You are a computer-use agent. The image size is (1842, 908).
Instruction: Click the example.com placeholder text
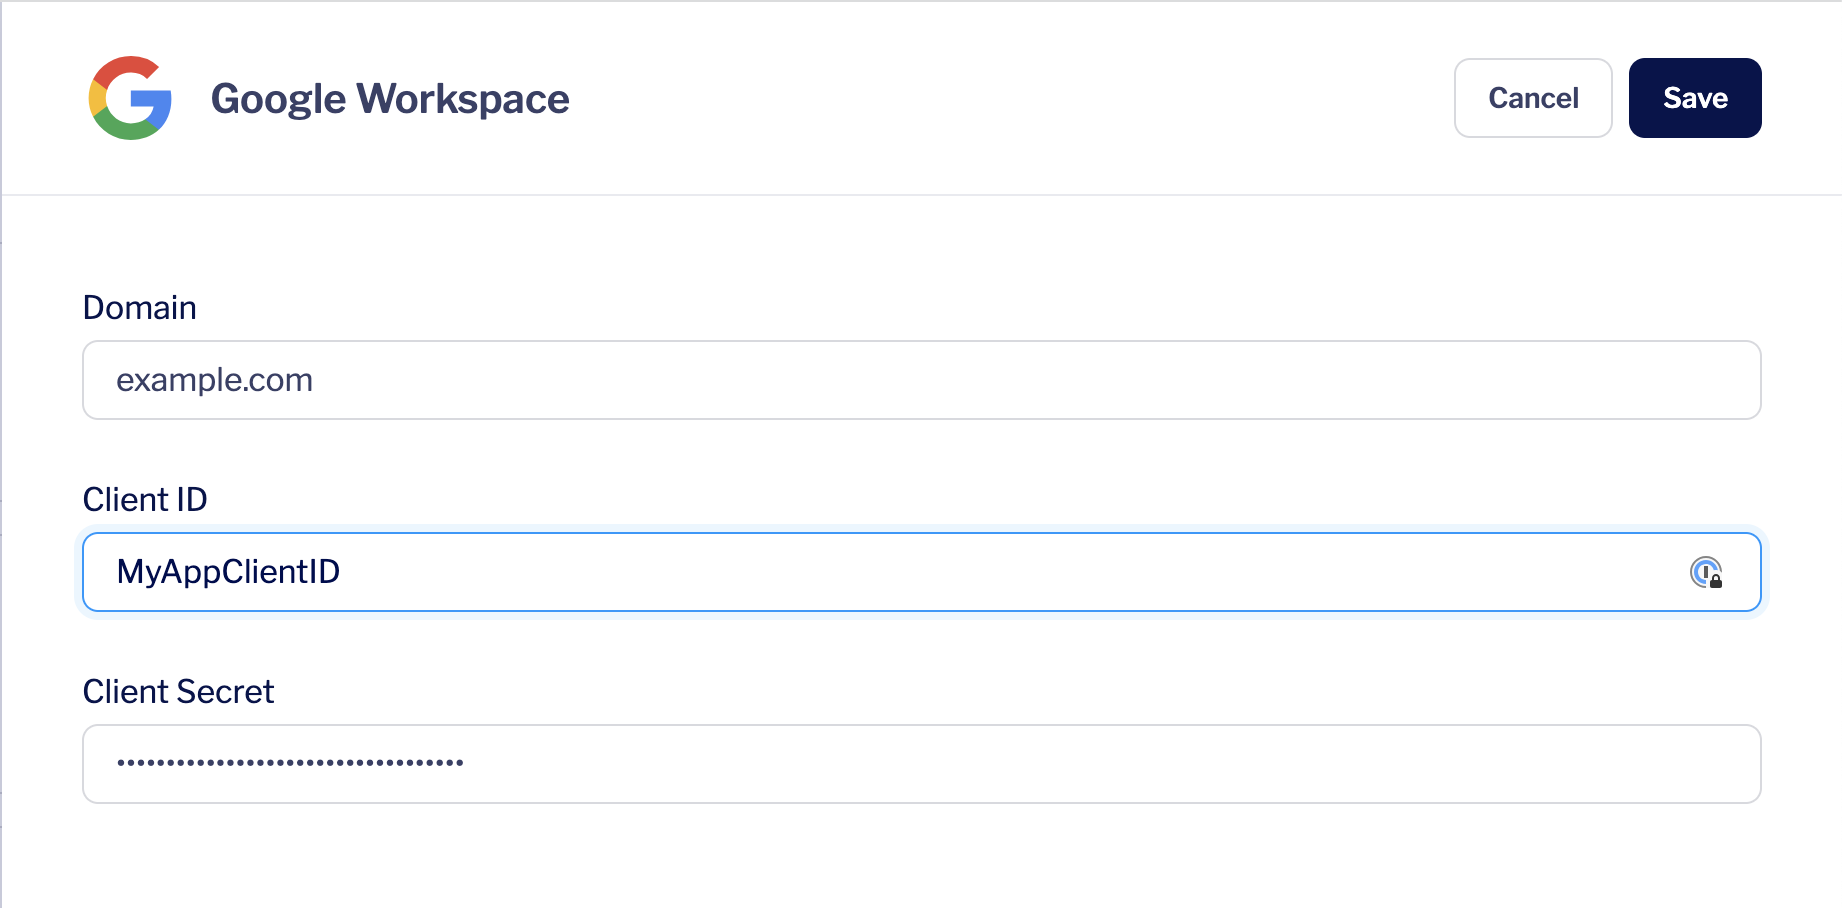(214, 380)
